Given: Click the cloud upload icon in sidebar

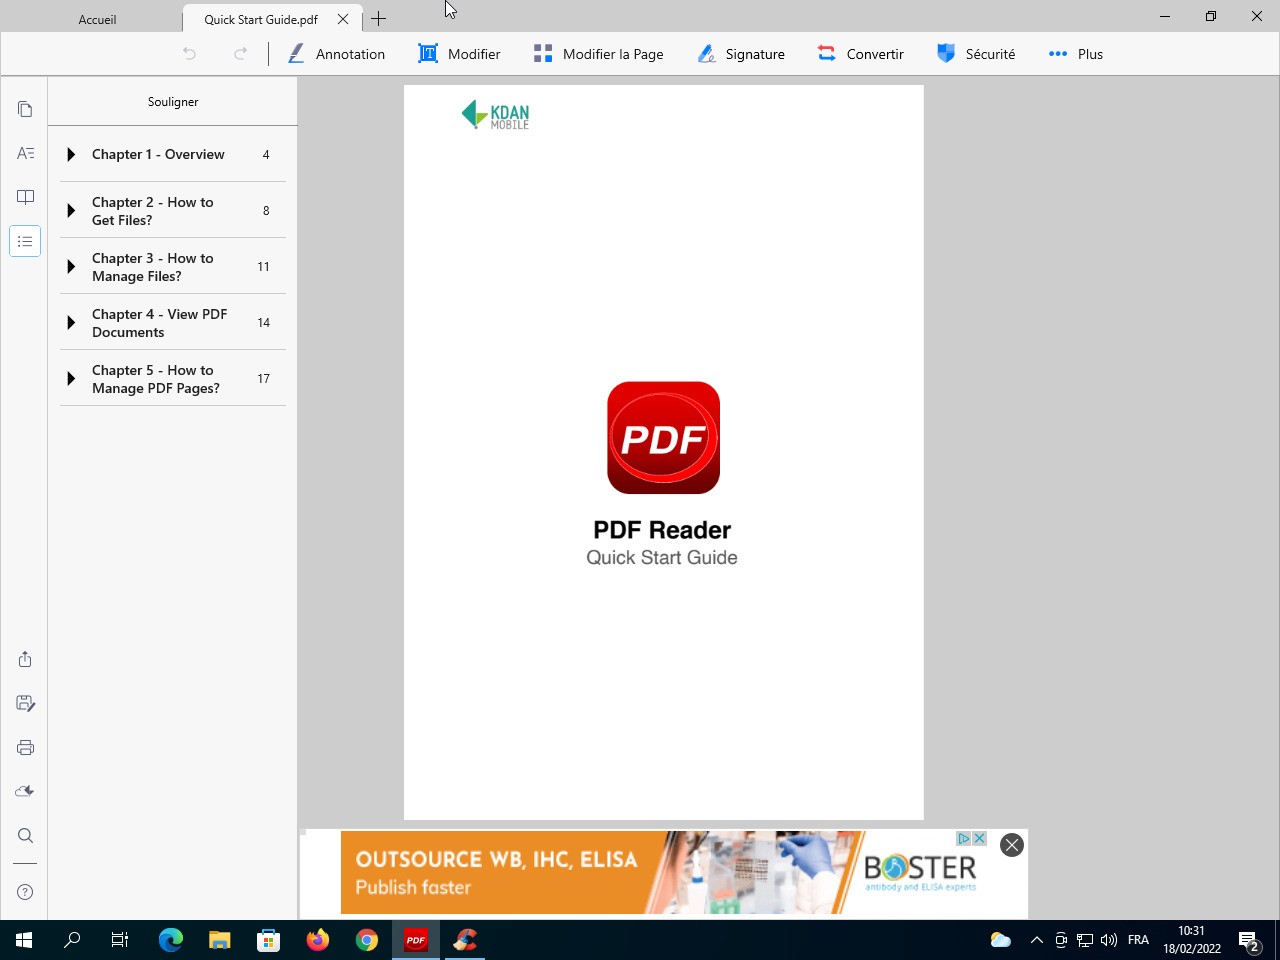Looking at the screenshot, I should point(25,791).
